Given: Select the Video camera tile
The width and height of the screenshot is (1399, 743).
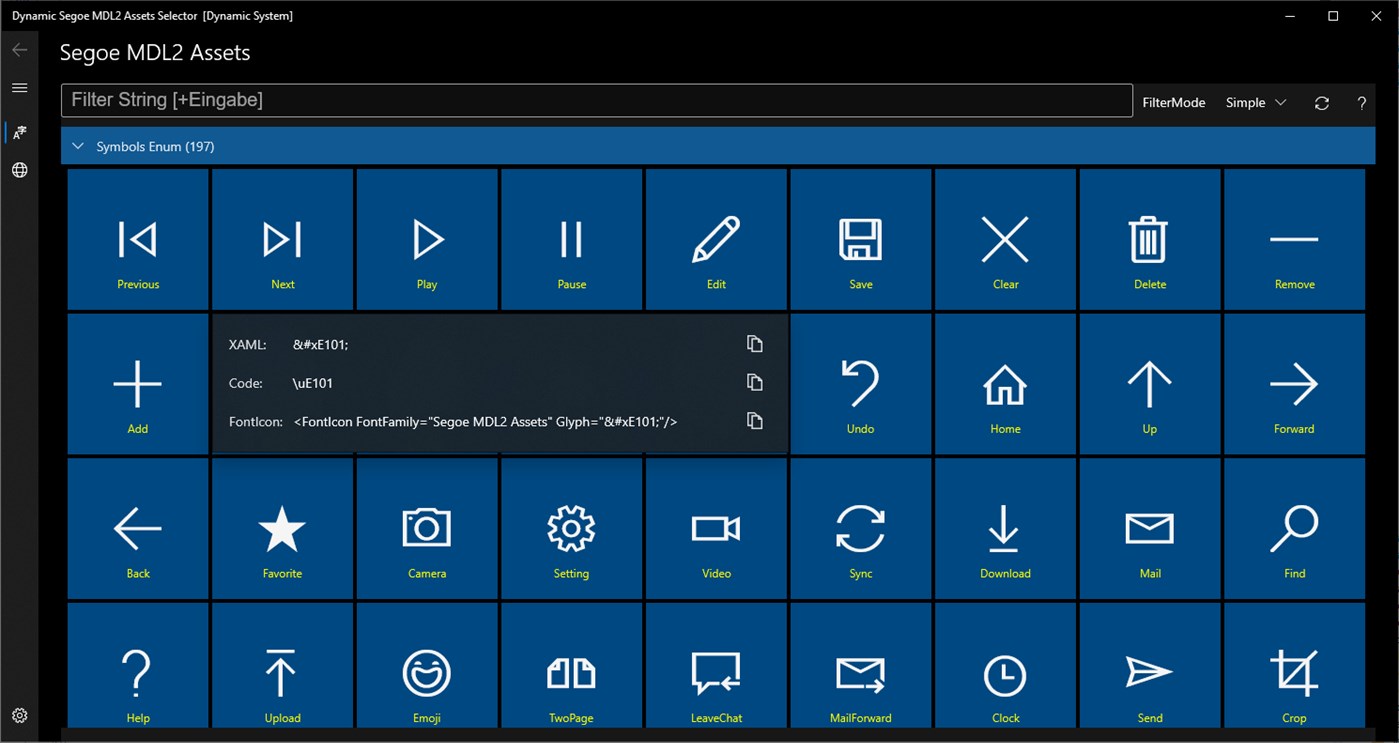Looking at the screenshot, I should coord(716,528).
